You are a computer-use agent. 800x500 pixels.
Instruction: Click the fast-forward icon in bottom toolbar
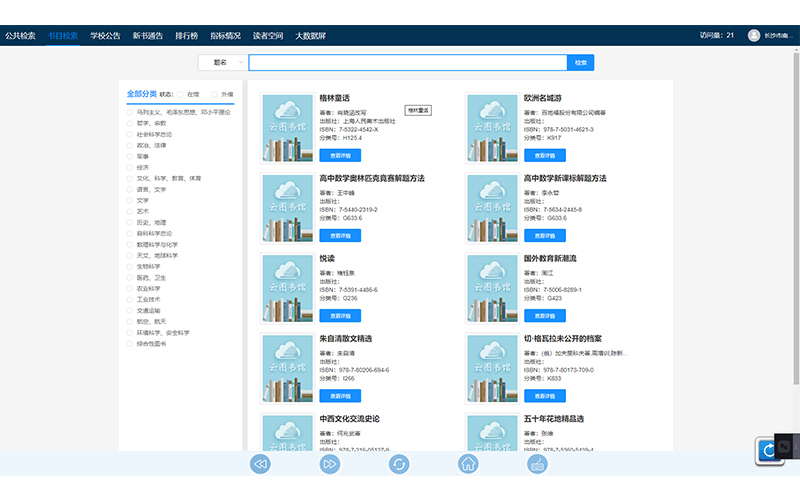tap(330, 464)
